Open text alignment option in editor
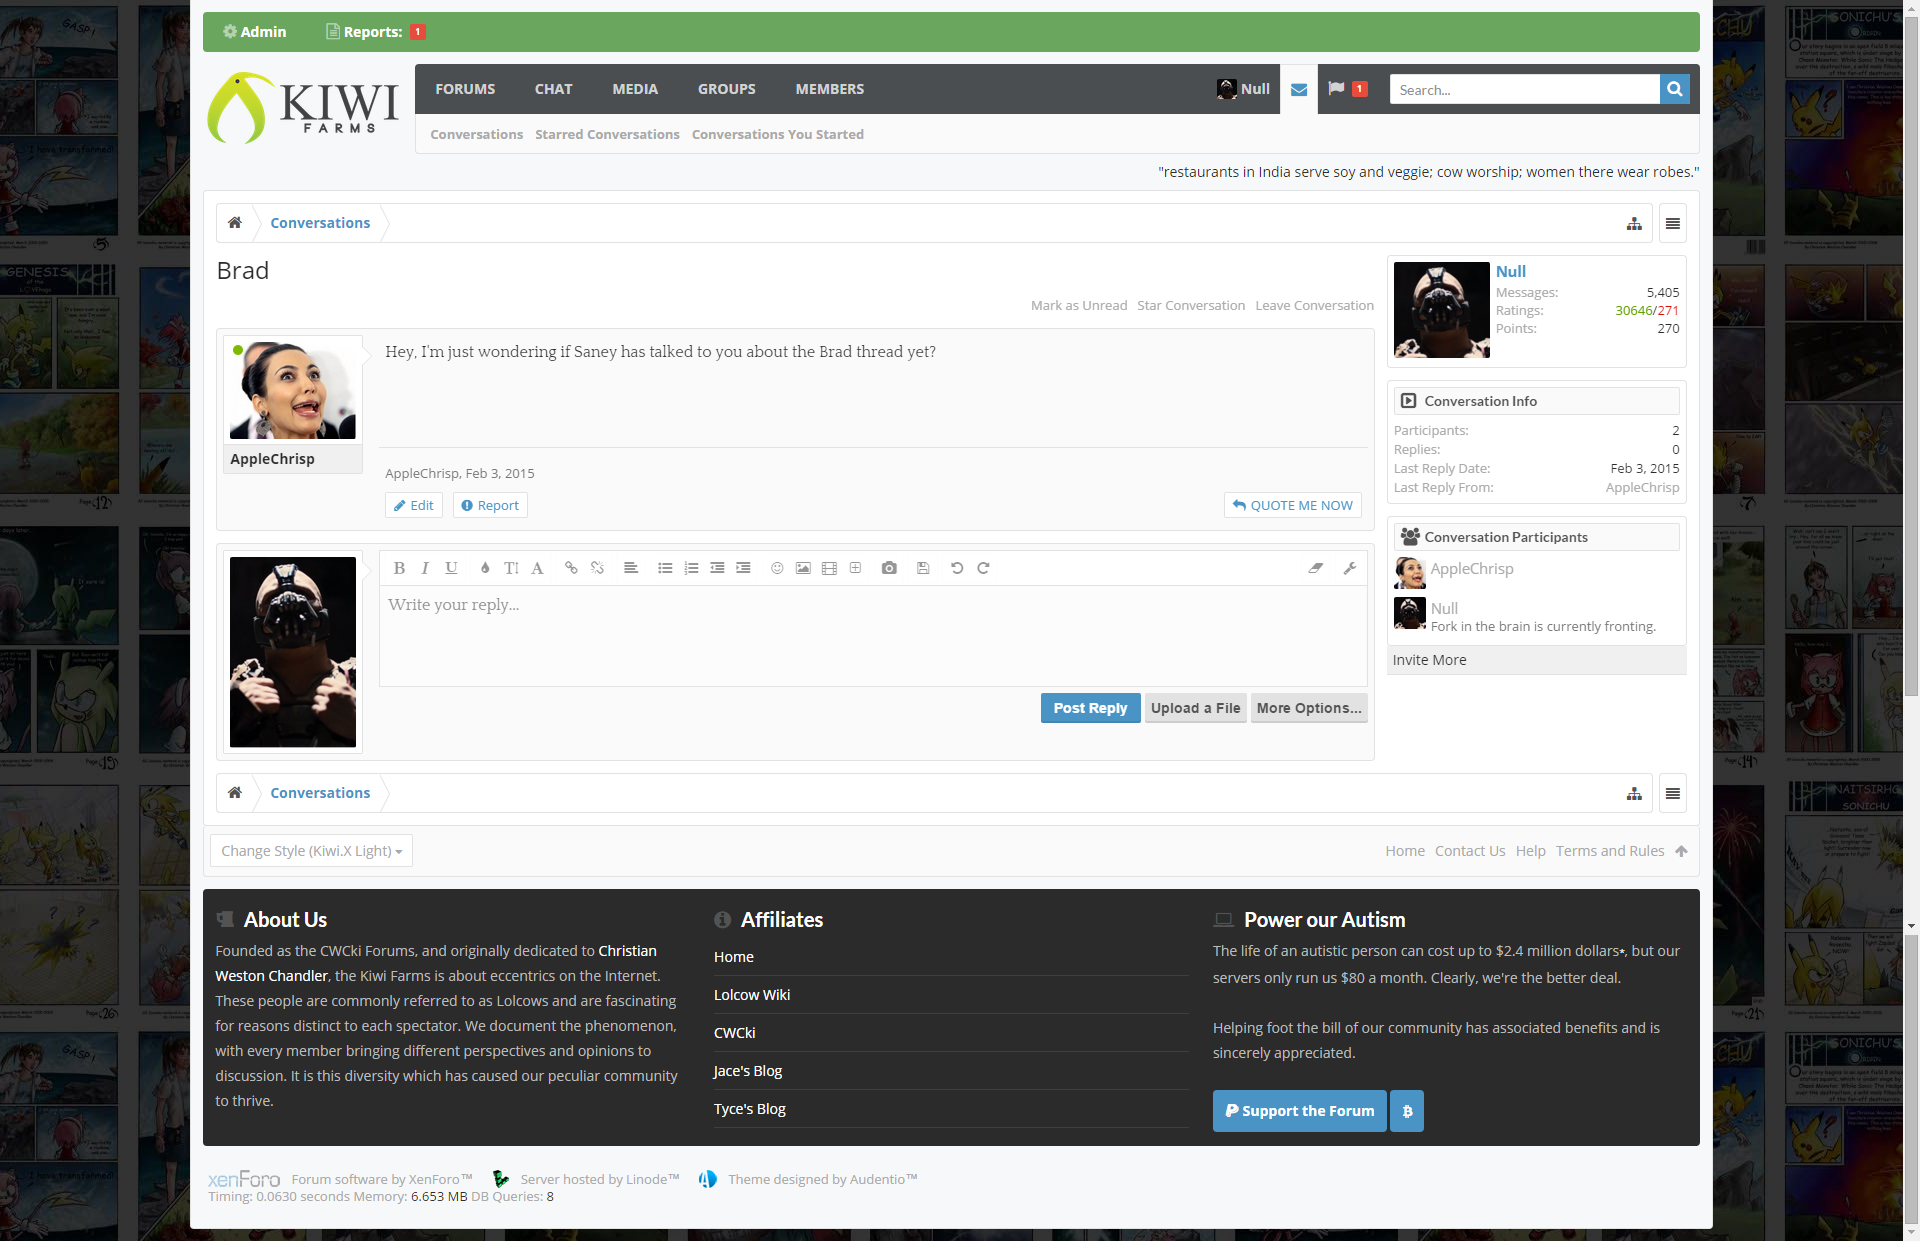The width and height of the screenshot is (1920, 1241). point(631,568)
